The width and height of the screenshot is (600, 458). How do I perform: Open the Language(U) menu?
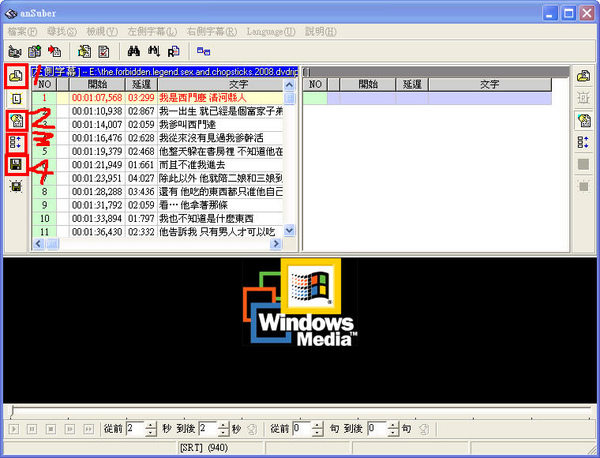(x=271, y=32)
